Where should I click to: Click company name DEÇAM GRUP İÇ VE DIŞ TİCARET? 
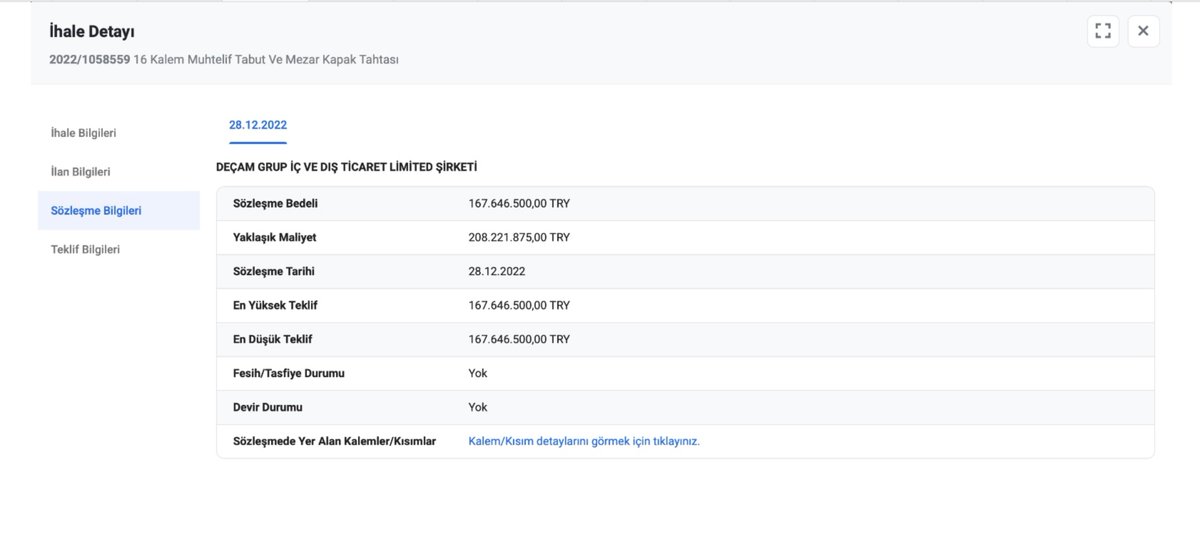[x=347, y=167]
